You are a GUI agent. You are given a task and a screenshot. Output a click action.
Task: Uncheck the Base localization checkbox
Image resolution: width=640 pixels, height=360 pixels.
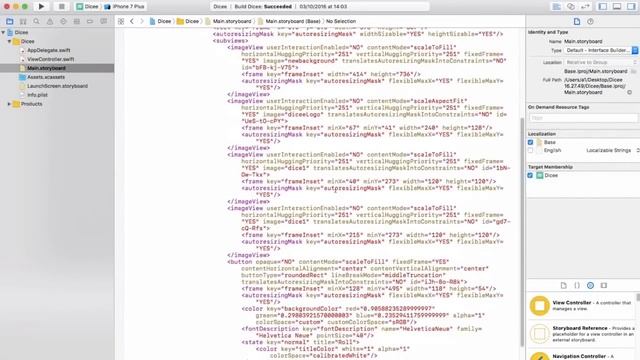530,142
